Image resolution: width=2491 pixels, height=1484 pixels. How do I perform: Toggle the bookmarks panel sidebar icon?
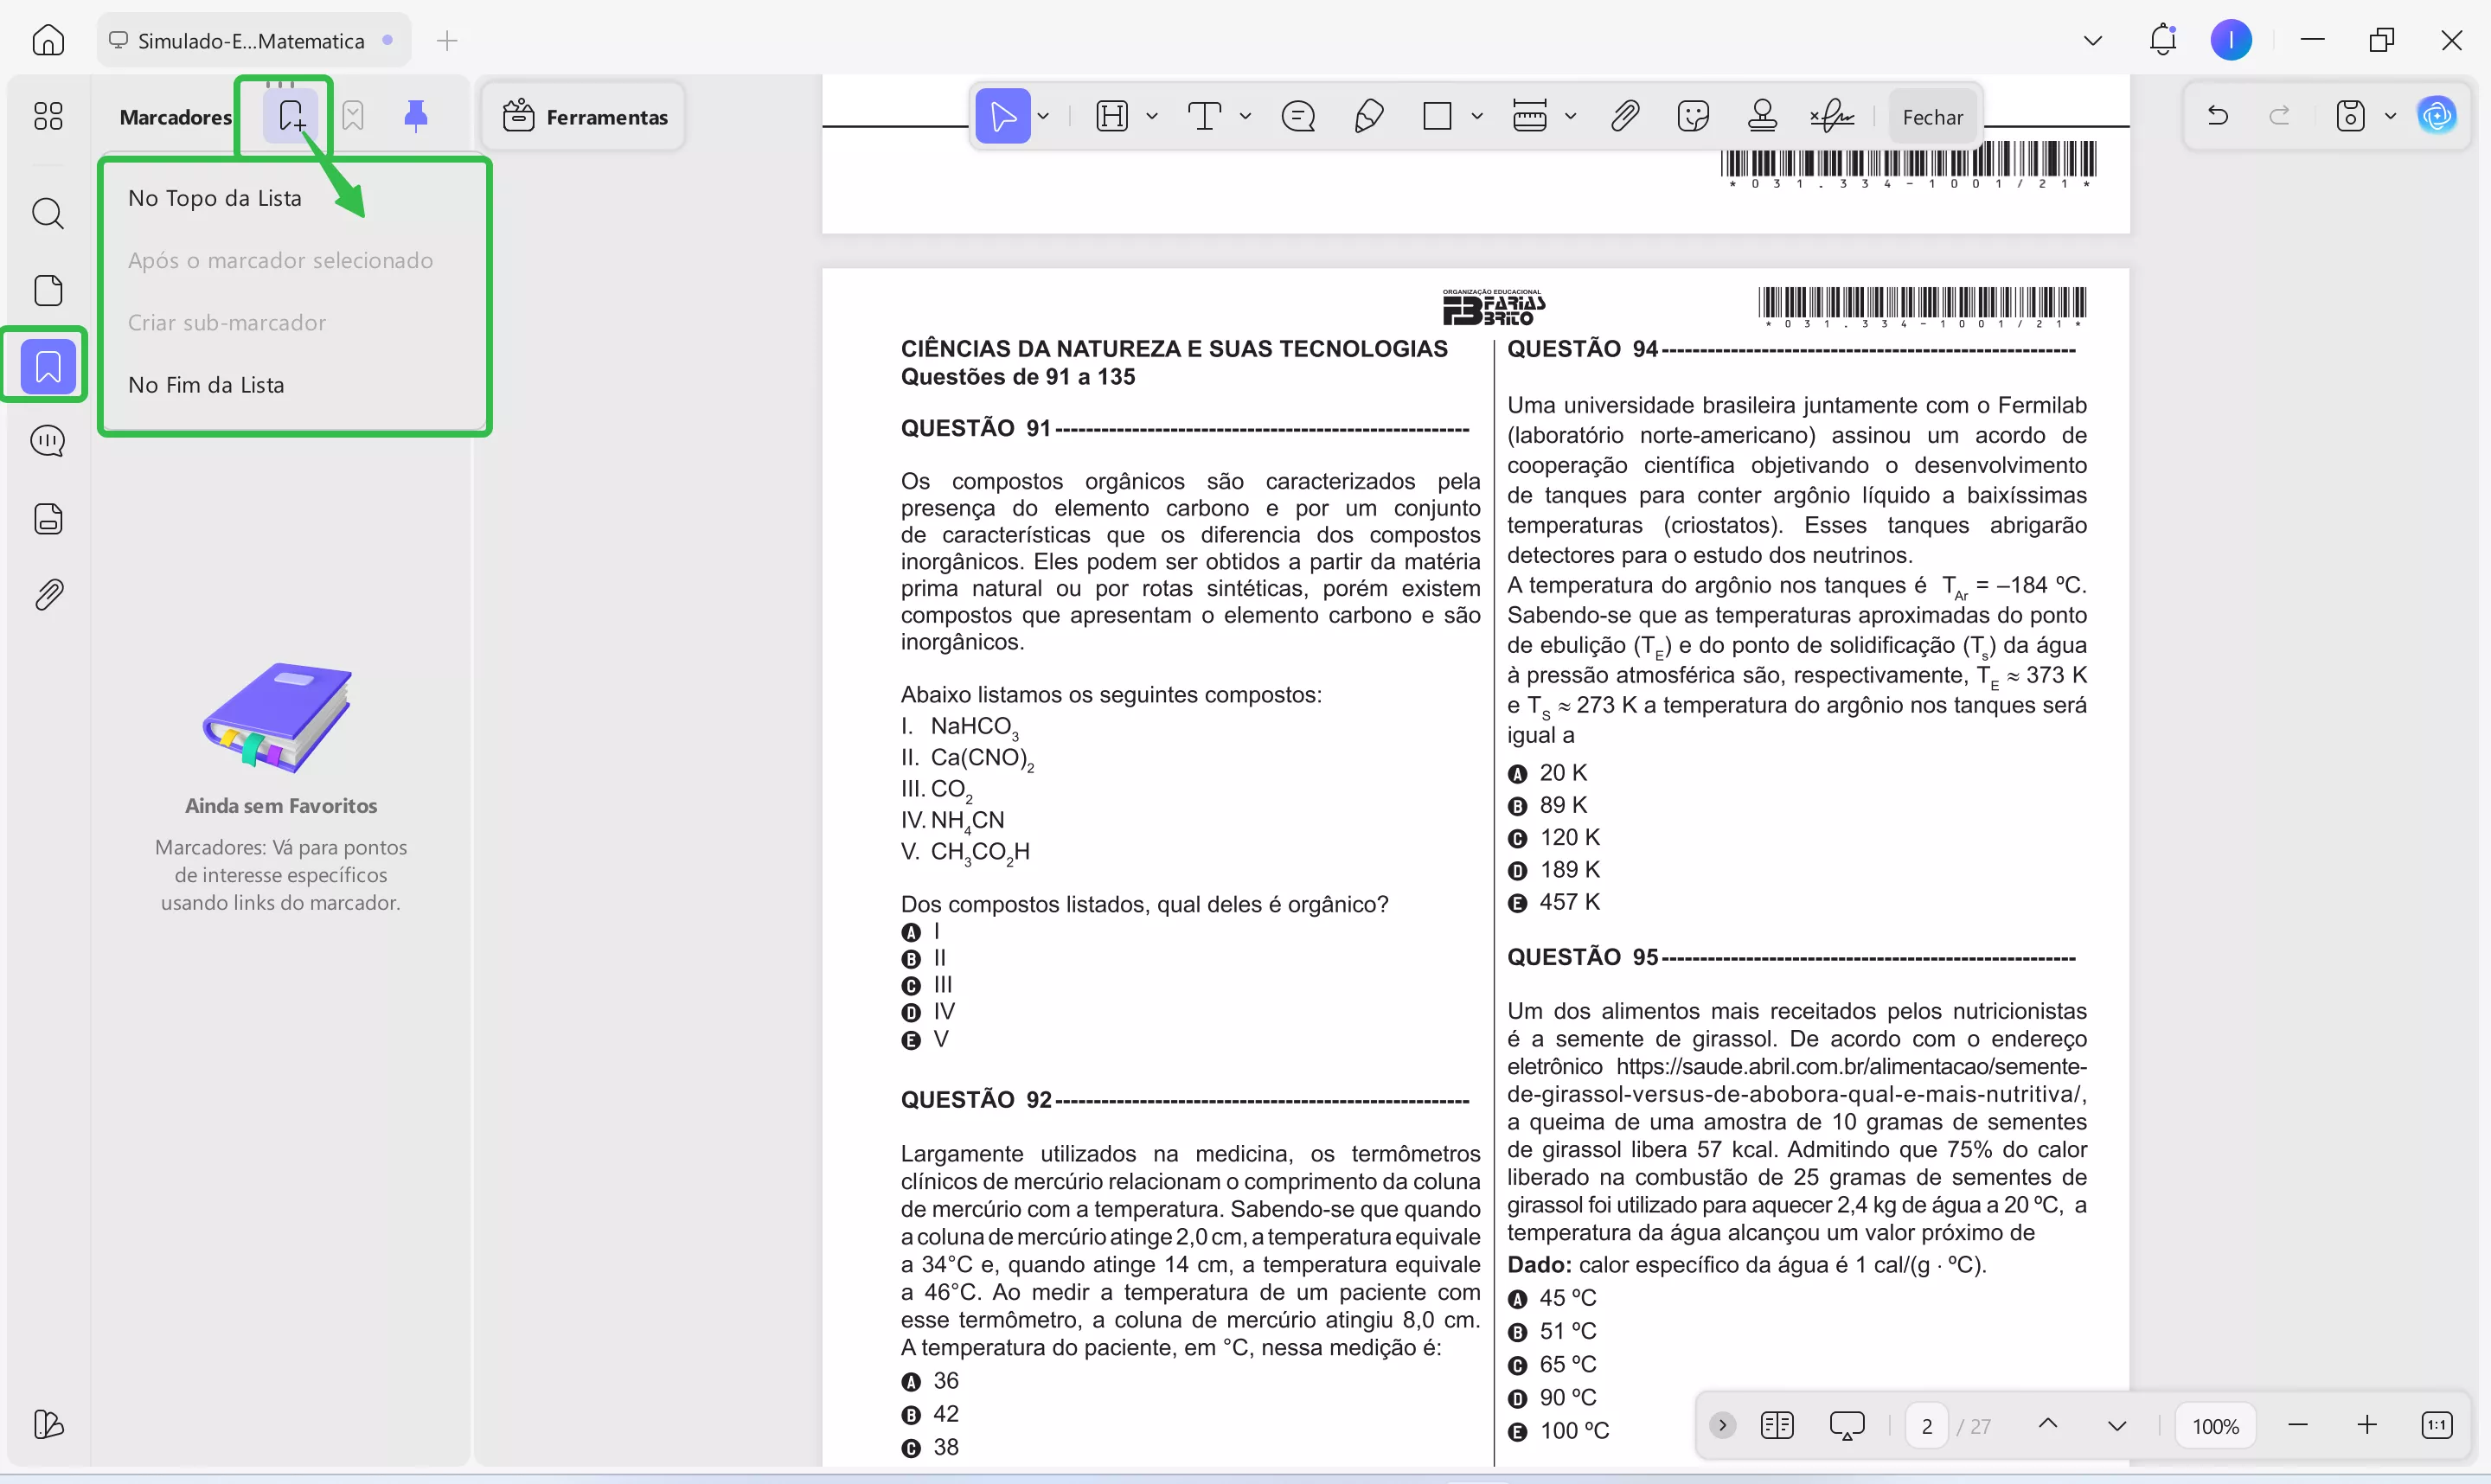click(x=48, y=366)
